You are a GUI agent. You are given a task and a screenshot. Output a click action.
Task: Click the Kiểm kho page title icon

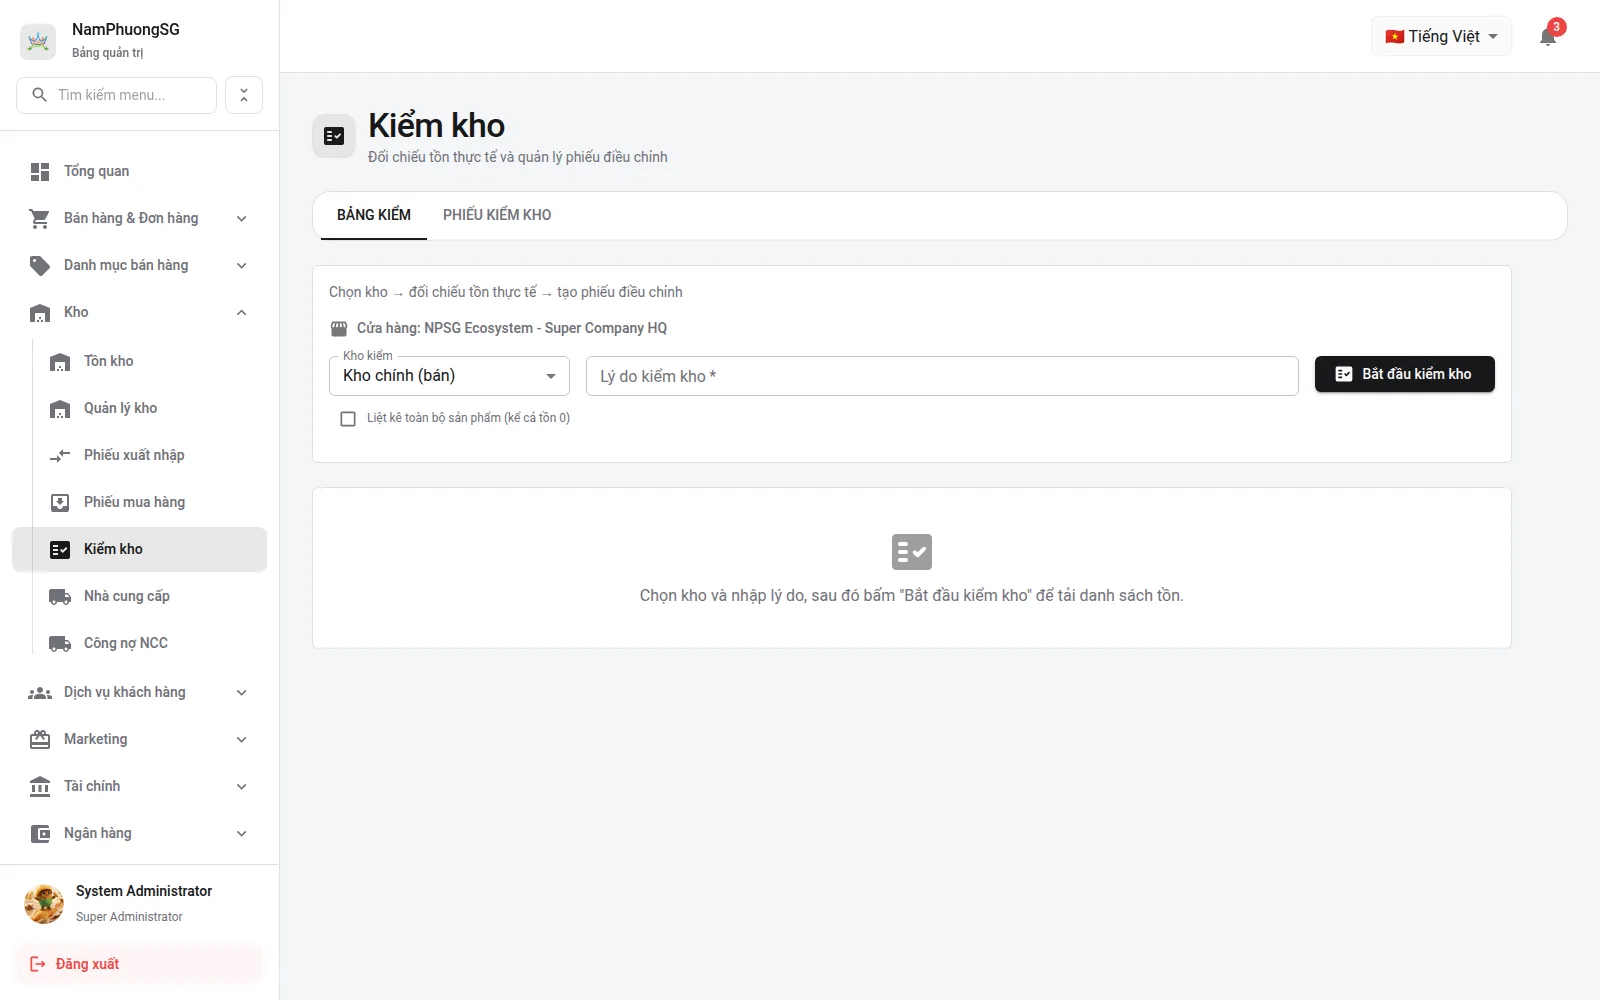click(x=334, y=136)
